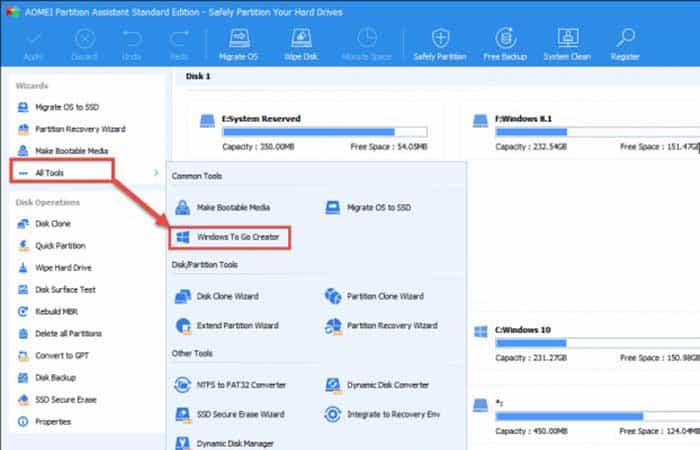The image size is (700, 450).
Task: Run Disk Surface Test from the sidebar
Action: tap(56, 289)
